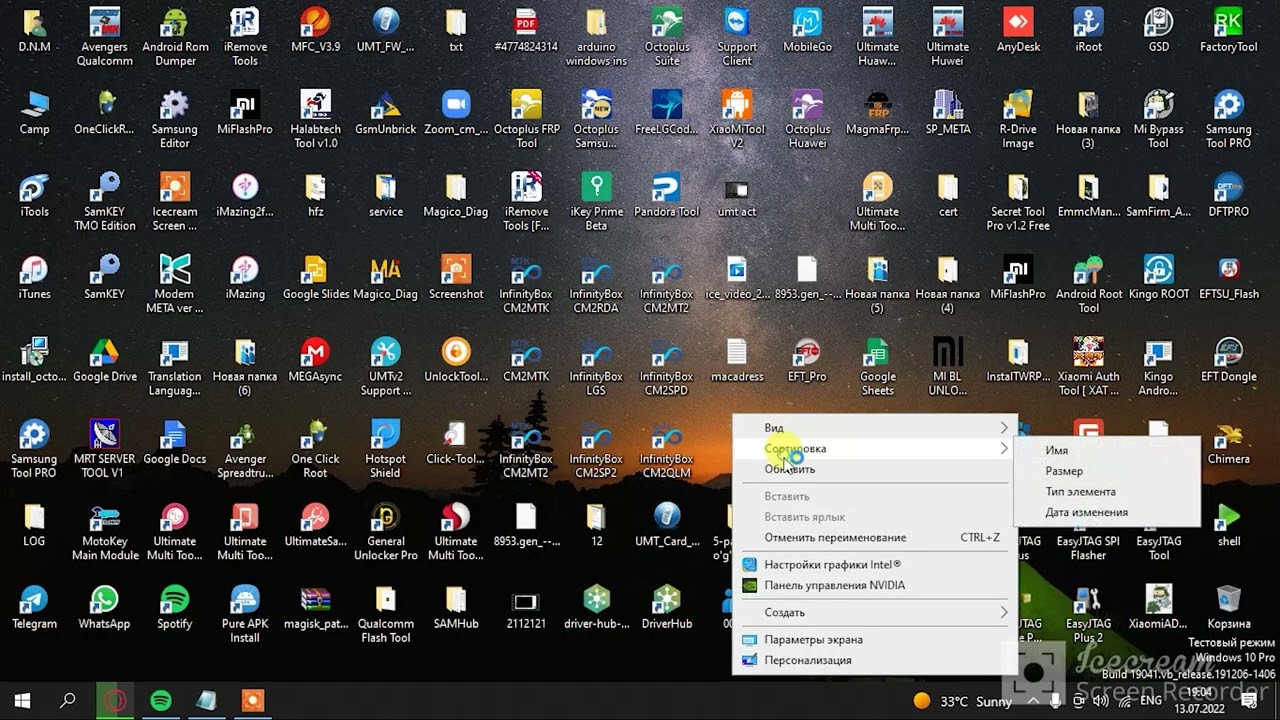This screenshot has width=1280, height=720.
Task: Sort icons by Размер
Action: pyautogui.click(x=1106, y=471)
